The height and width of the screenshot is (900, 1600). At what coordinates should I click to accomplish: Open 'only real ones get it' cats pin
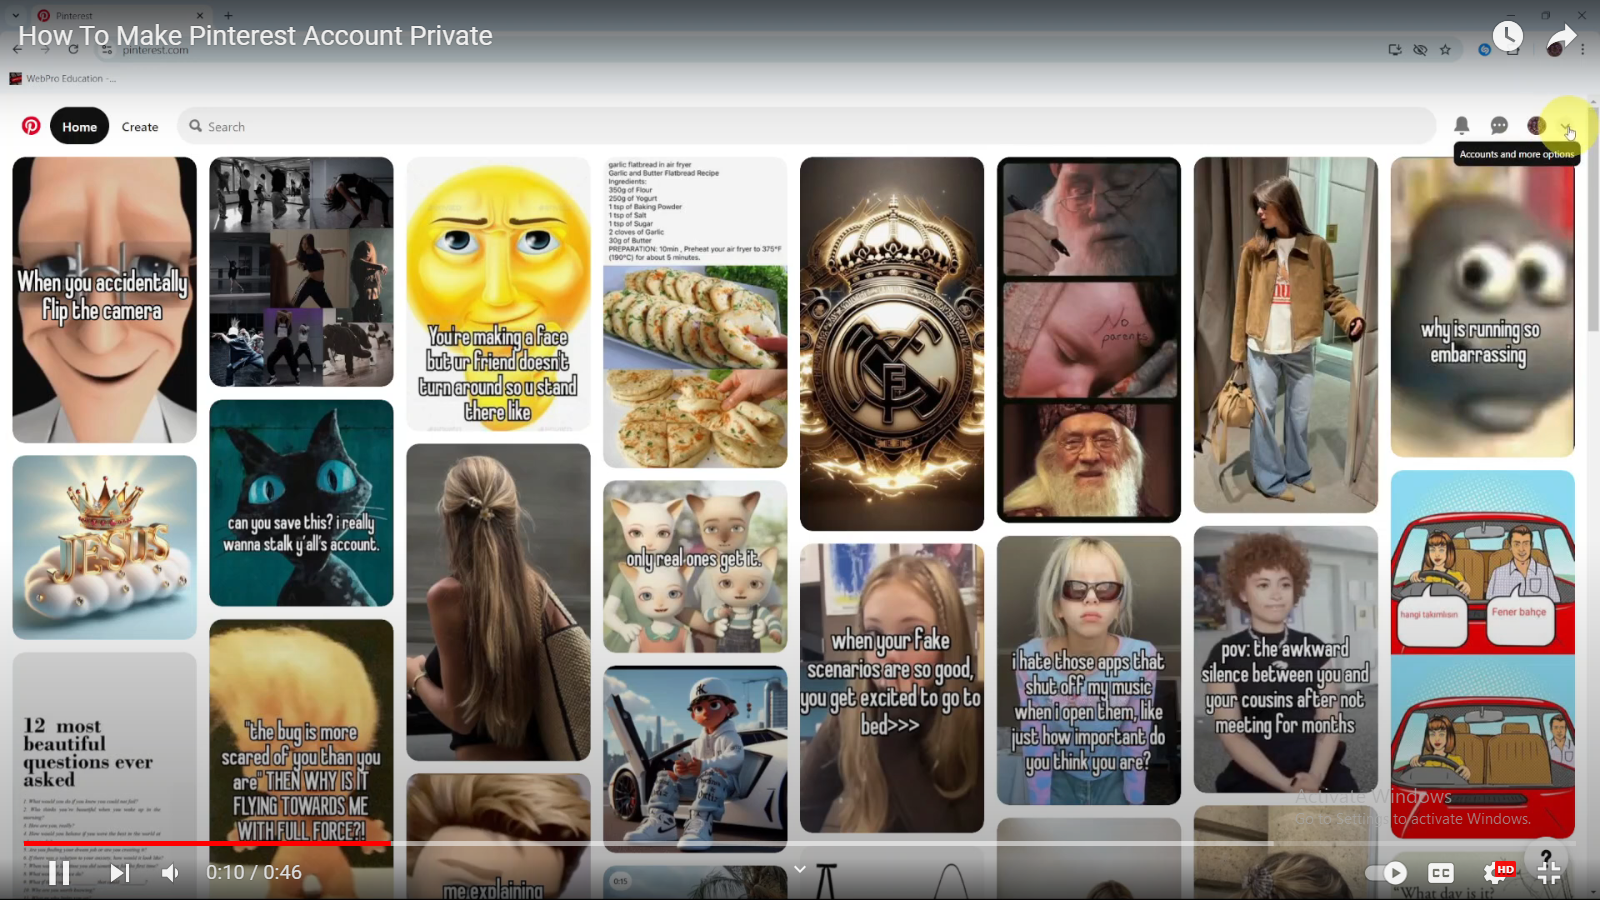[695, 567]
